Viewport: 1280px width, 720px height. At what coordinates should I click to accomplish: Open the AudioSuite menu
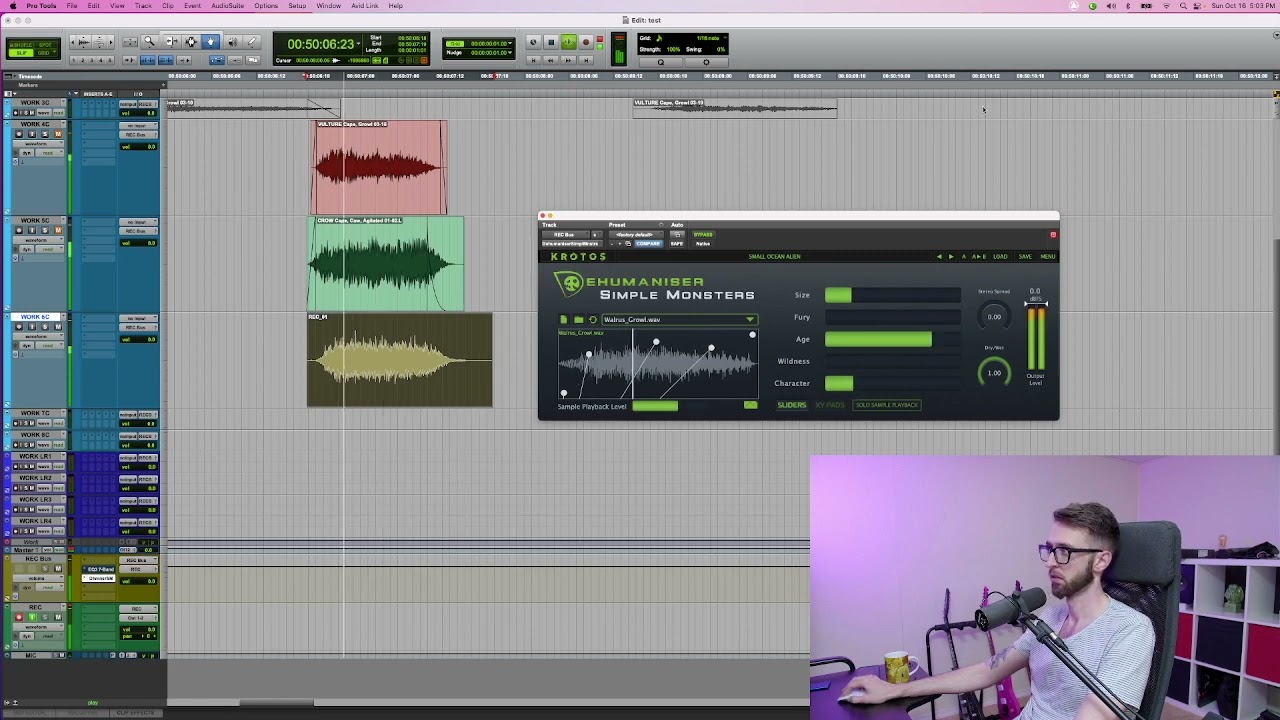pos(227,6)
